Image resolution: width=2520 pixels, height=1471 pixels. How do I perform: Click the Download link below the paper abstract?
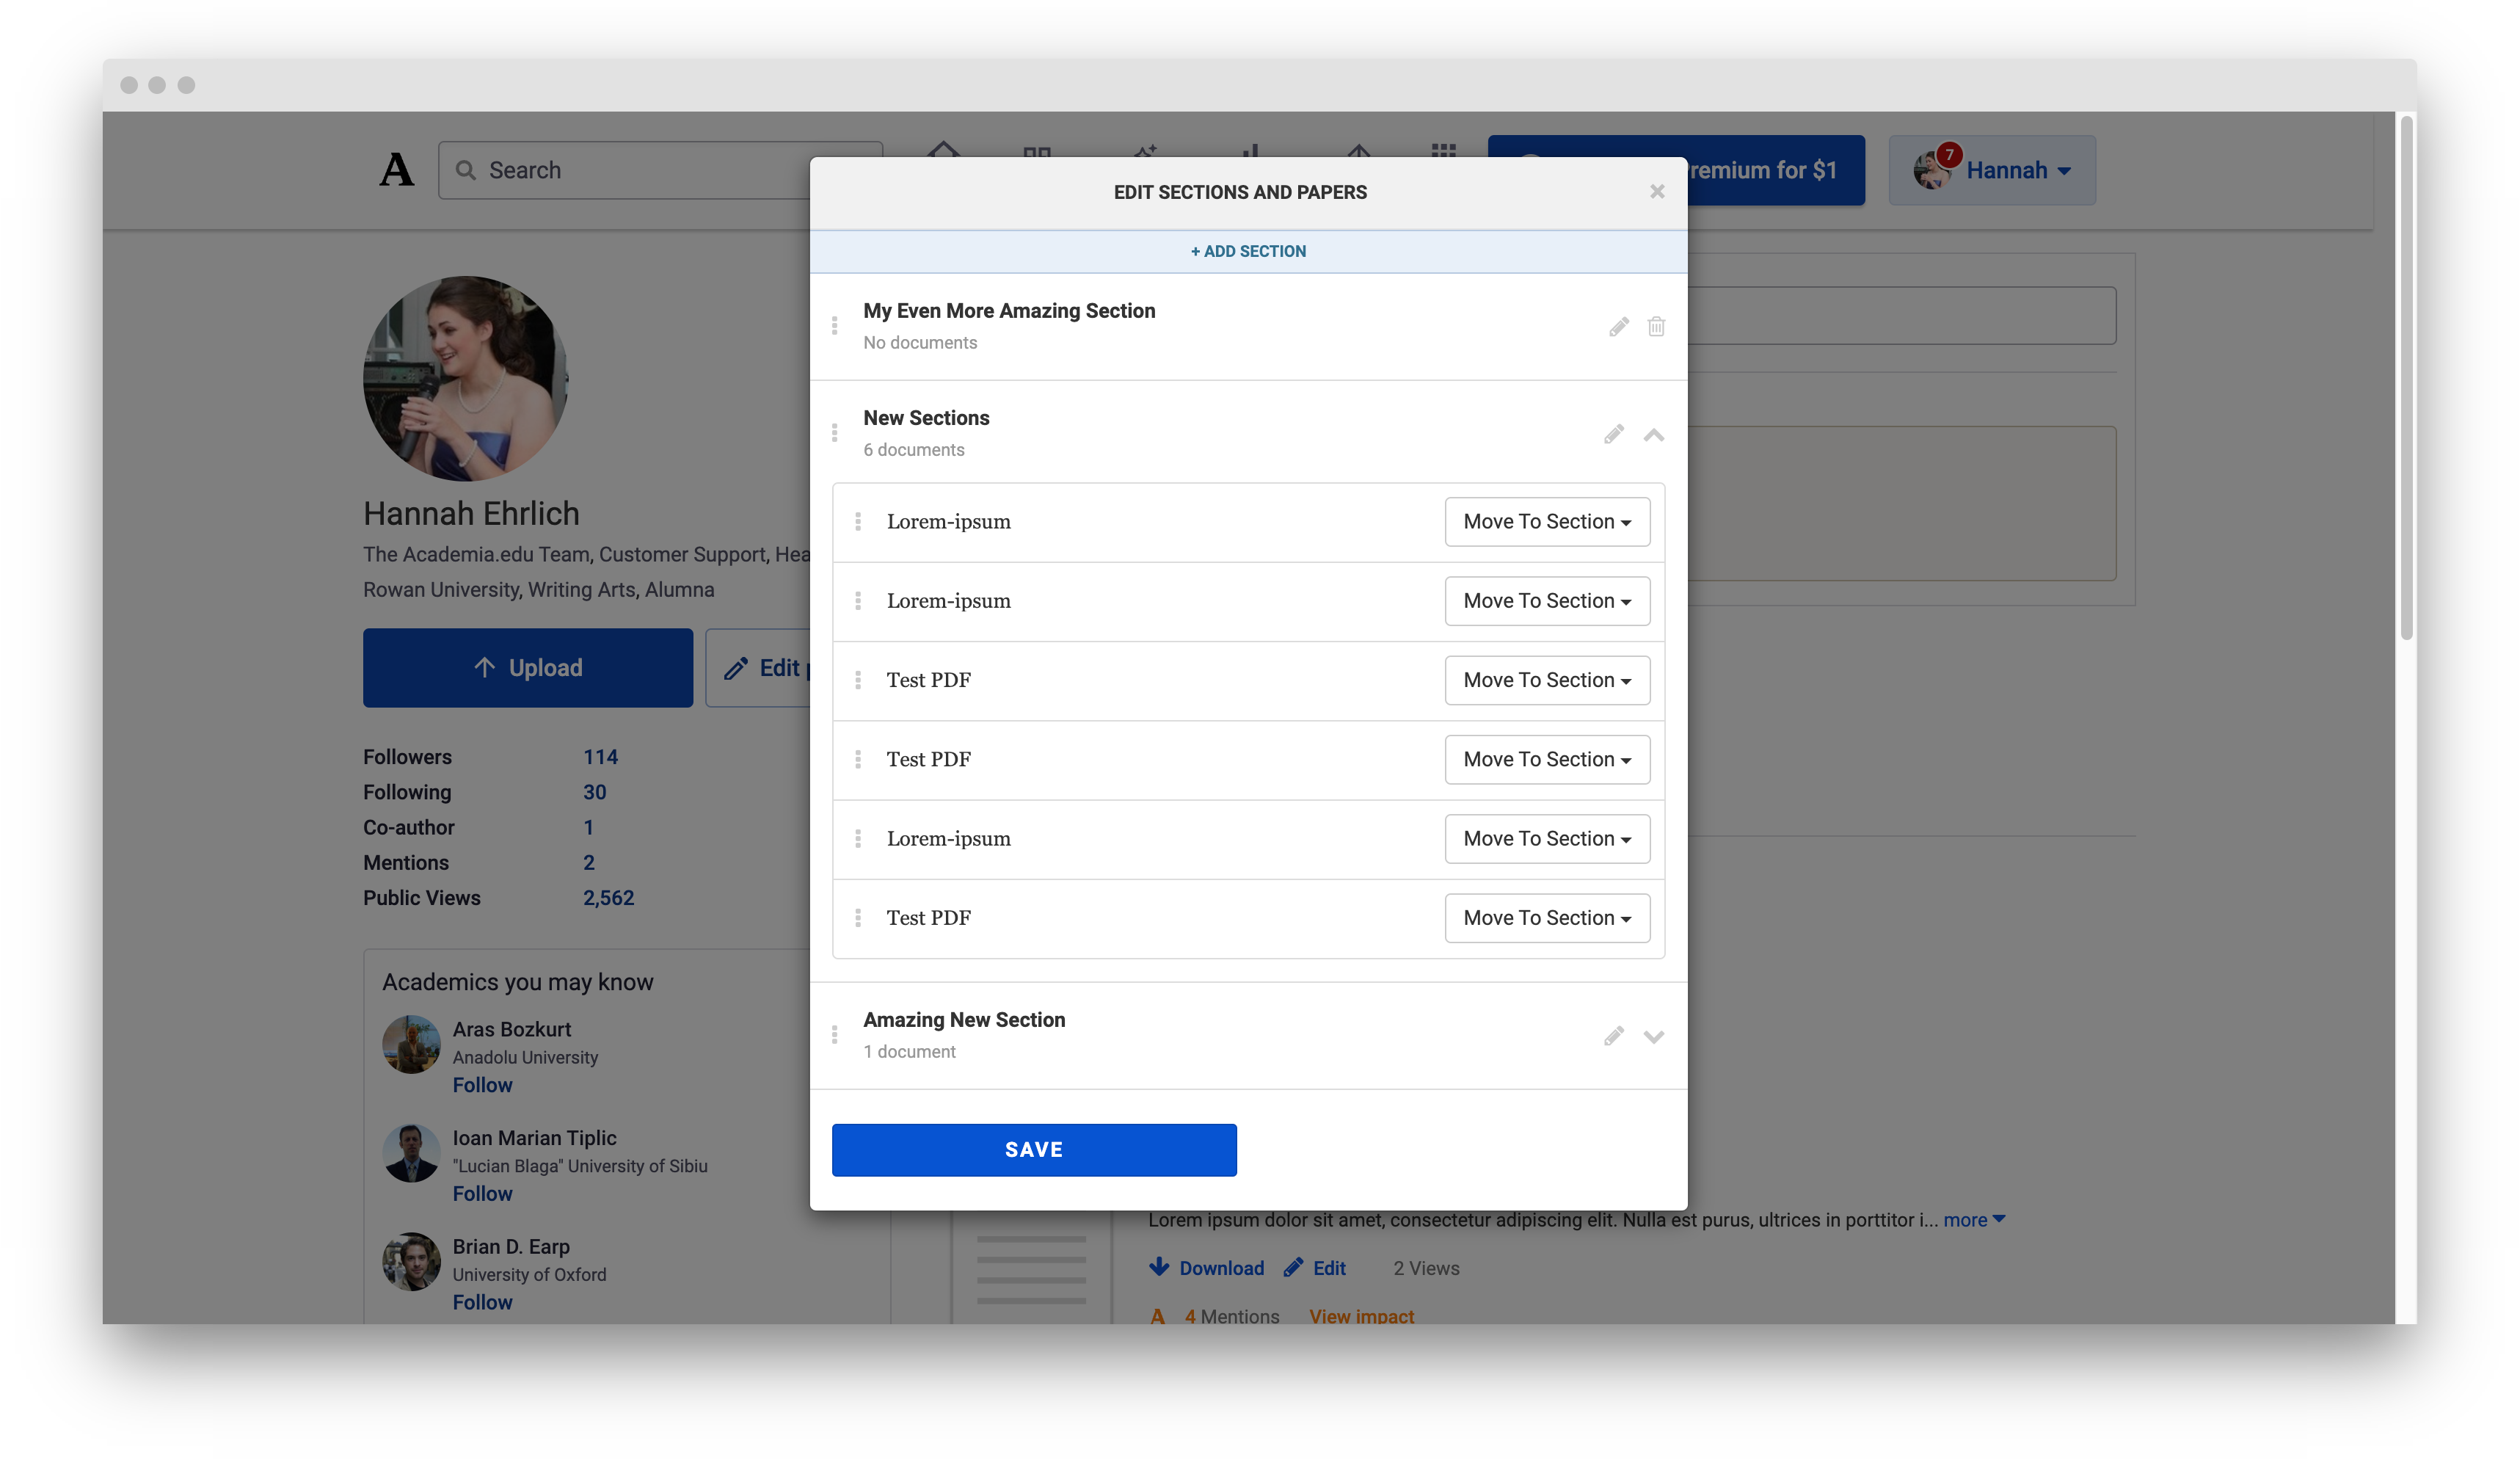[x=1207, y=1268]
